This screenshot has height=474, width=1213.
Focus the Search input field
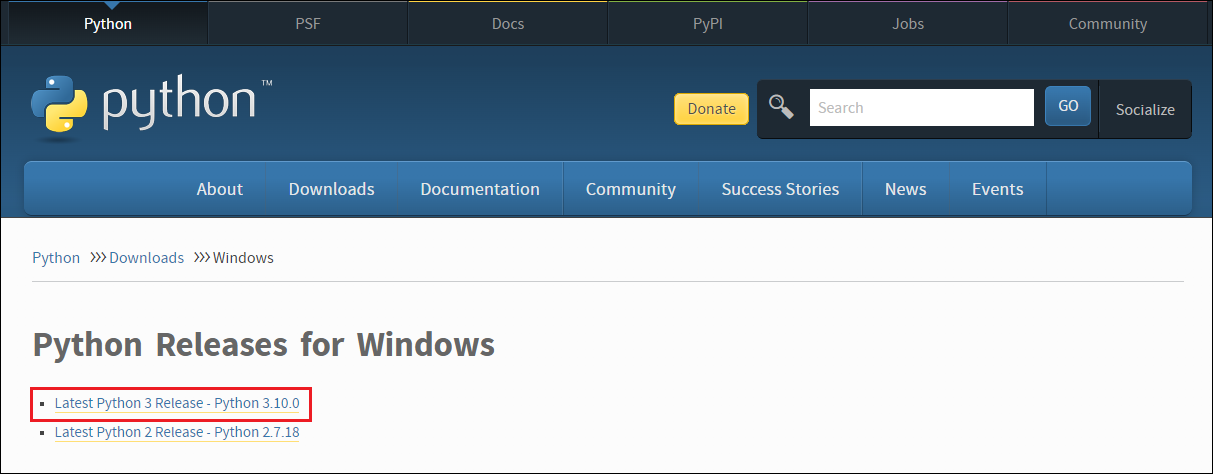(x=921, y=108)
